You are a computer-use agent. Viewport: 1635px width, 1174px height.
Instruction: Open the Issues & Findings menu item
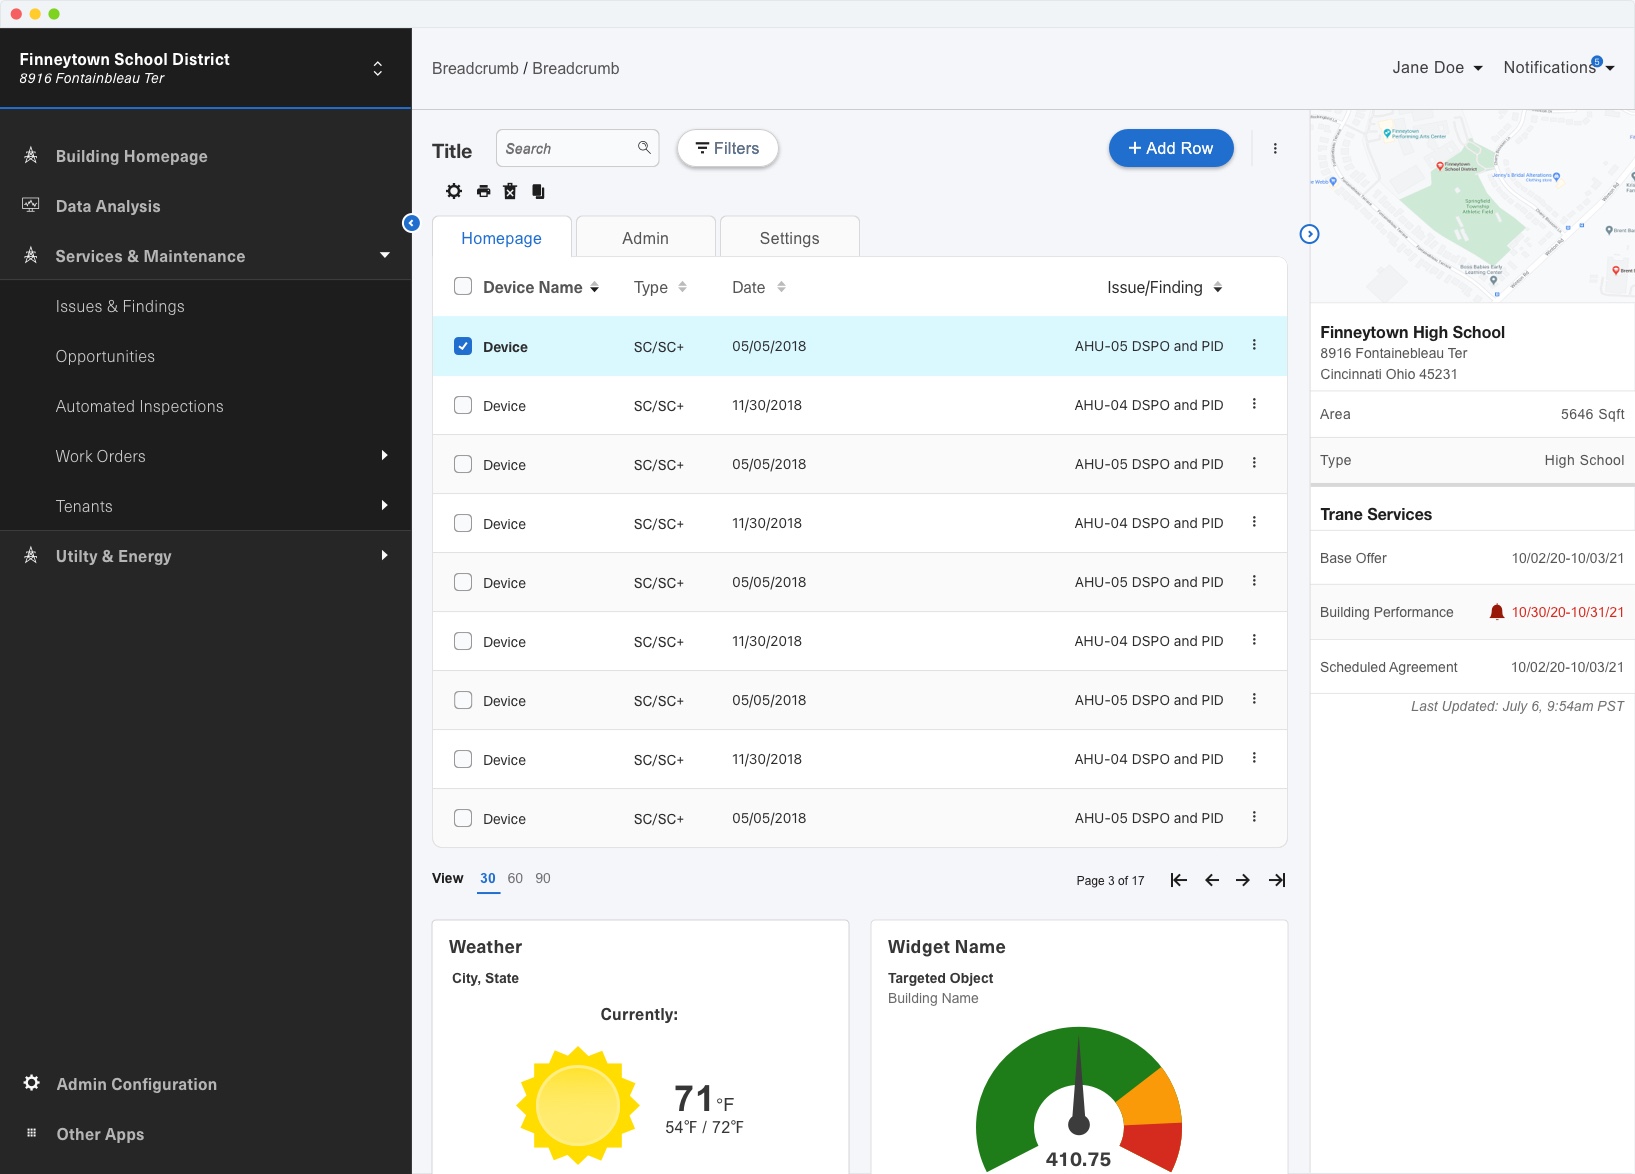pyautogui.click(x=120, y=306)
